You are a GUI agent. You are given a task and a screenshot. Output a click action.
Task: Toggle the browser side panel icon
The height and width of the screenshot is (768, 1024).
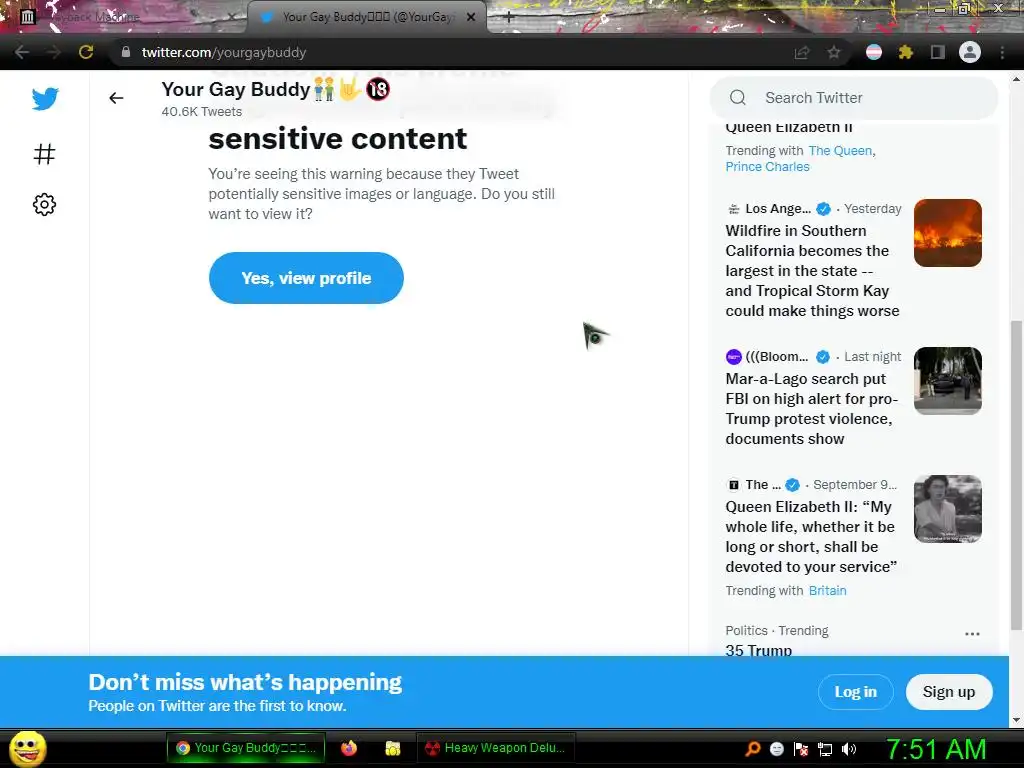tap(938, 52)
